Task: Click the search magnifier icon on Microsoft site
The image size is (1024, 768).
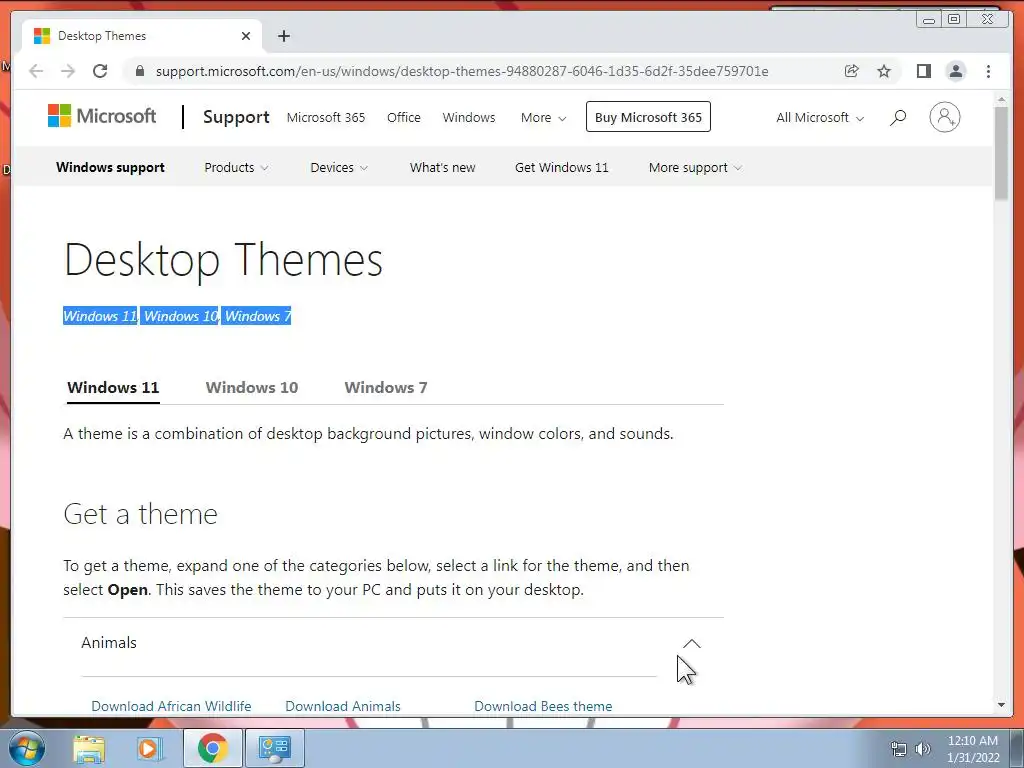Action: 898,118
